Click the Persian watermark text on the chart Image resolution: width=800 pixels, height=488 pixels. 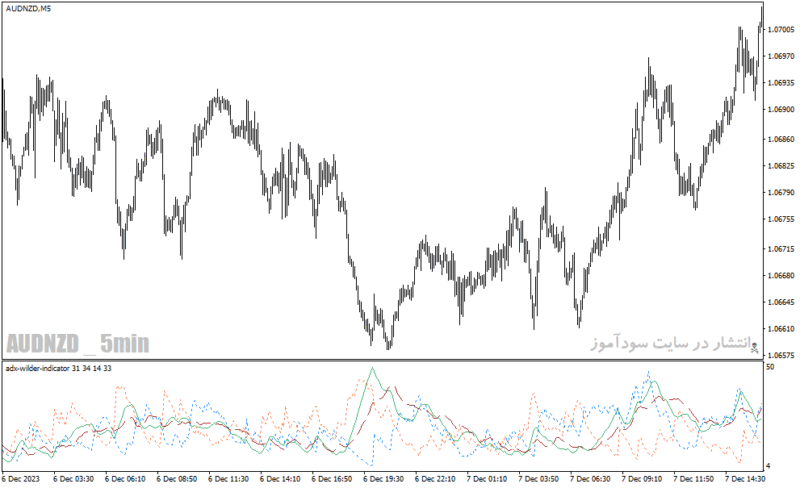(671, 343)
